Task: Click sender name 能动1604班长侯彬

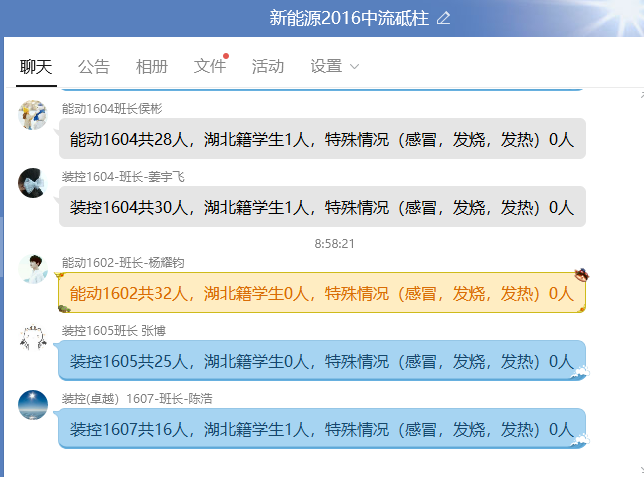Action: click(112, 108)
